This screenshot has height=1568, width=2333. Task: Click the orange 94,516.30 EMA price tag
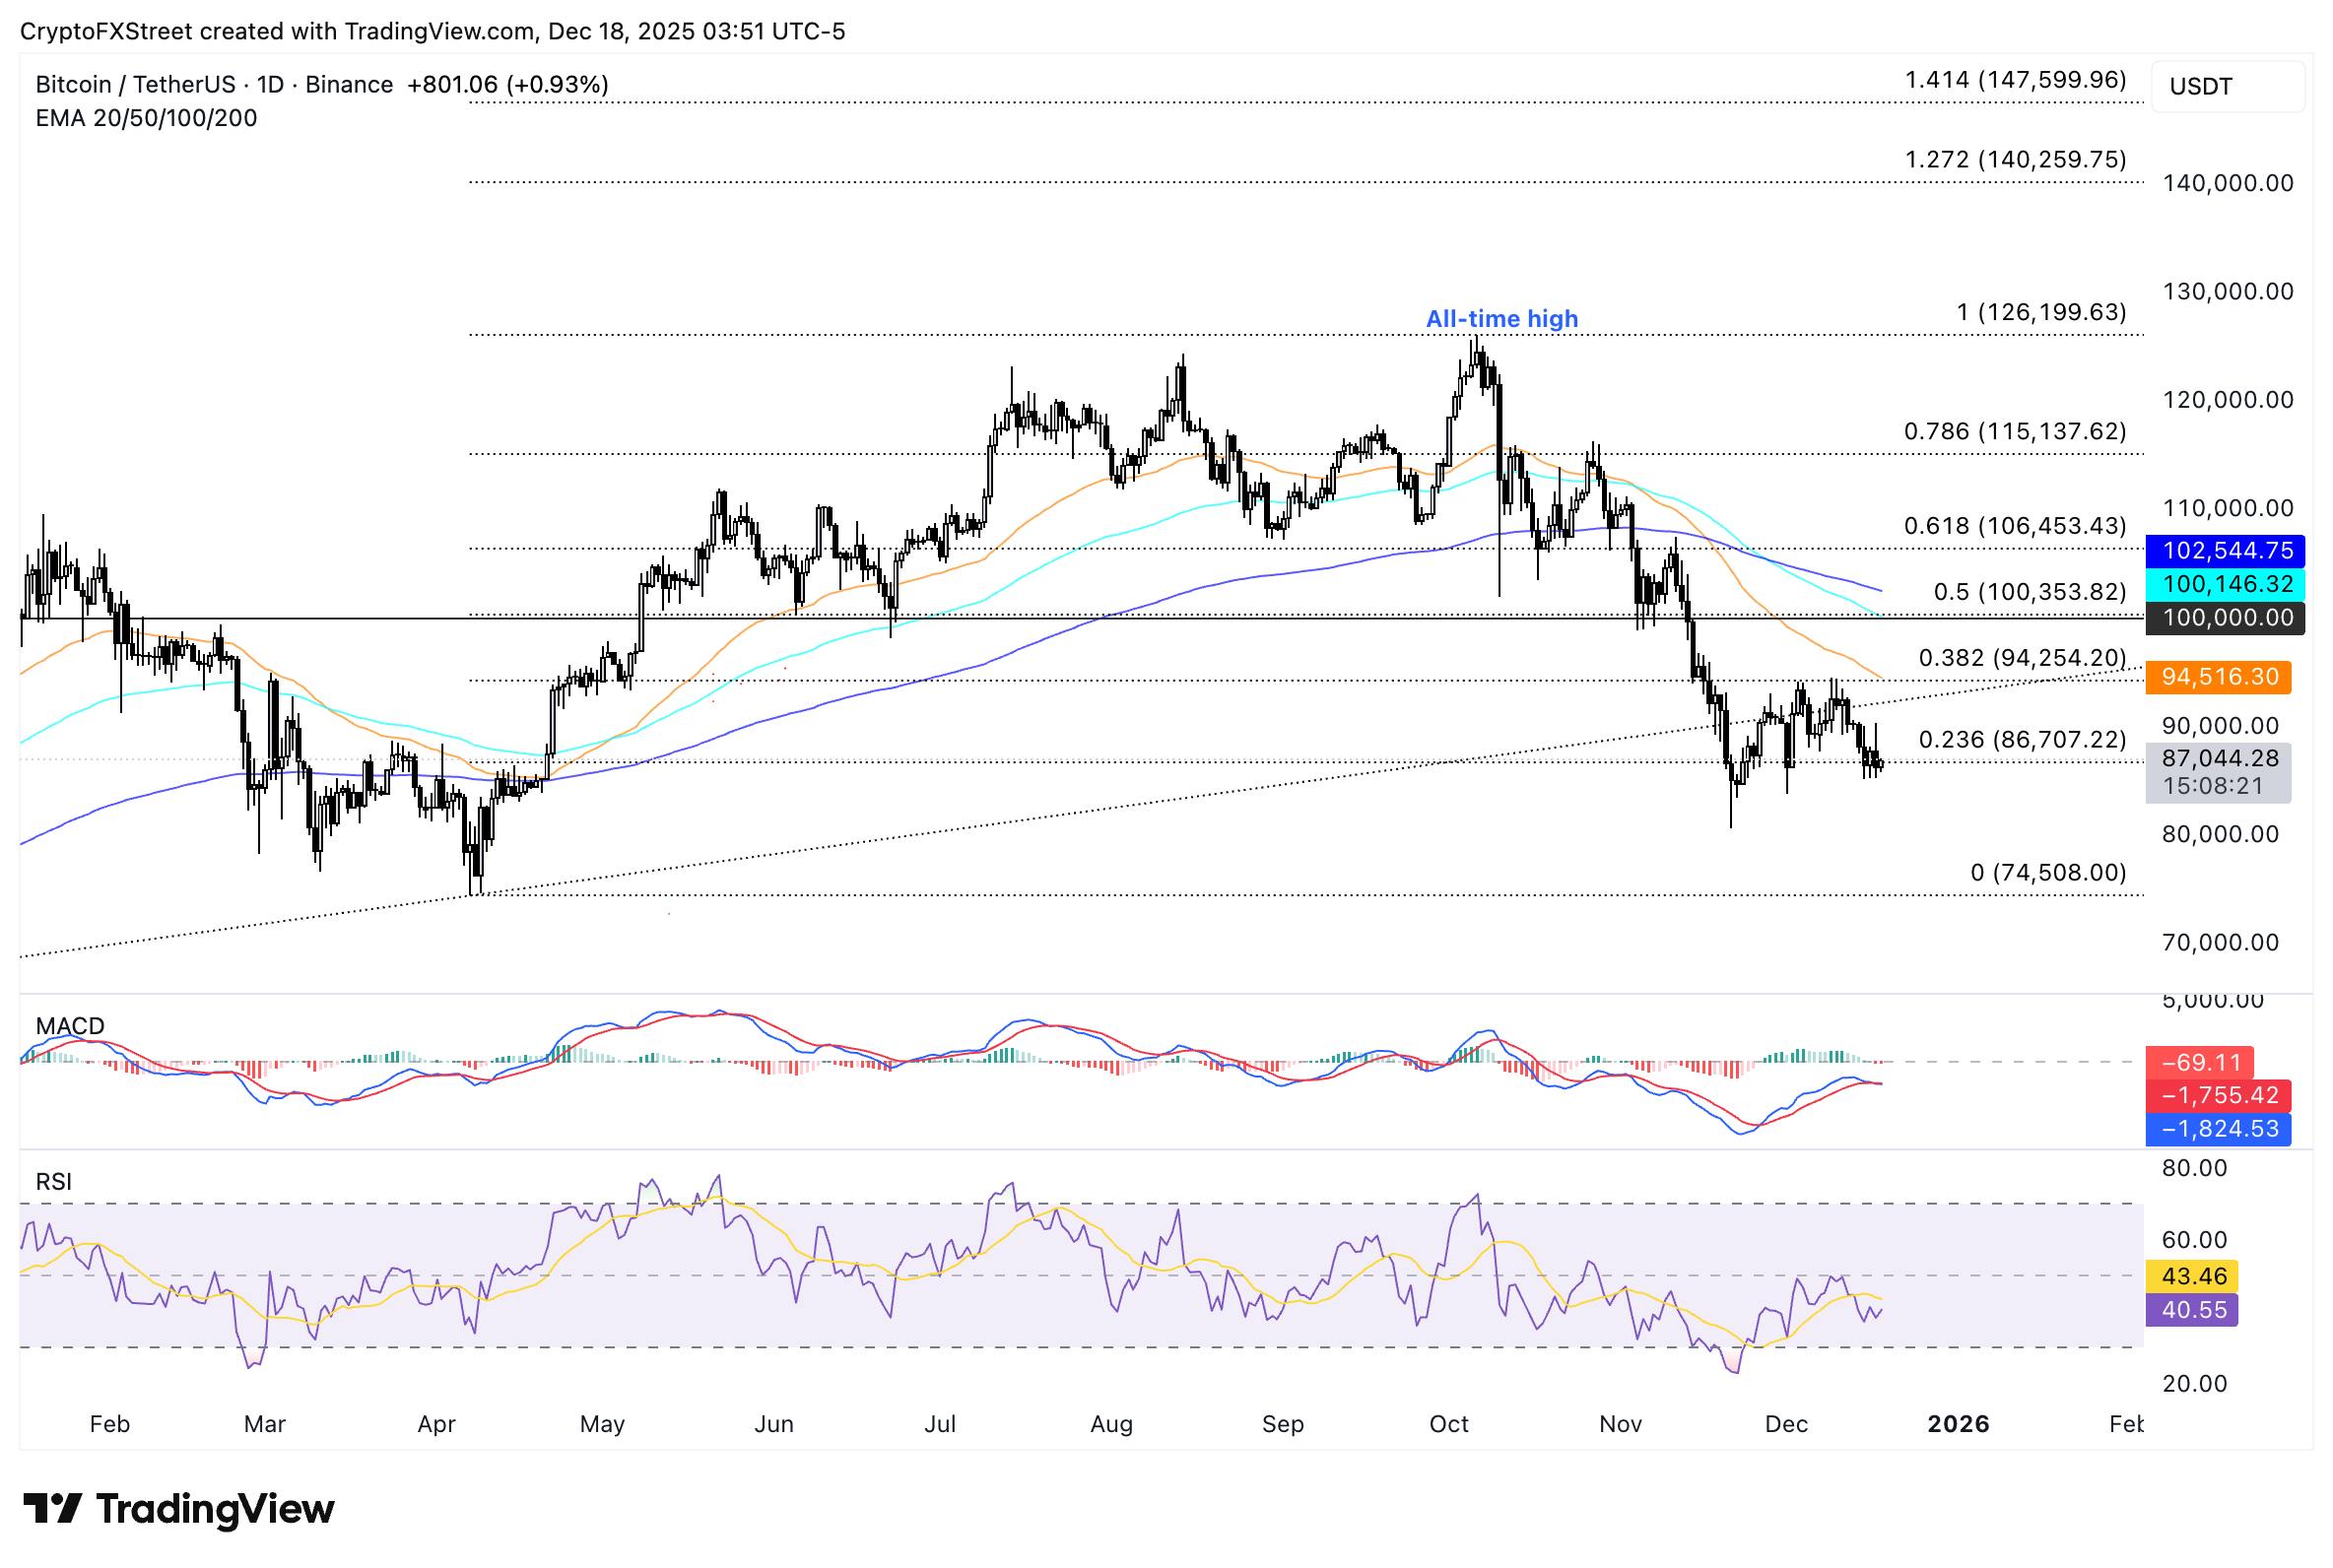(x=2217, y=677)
